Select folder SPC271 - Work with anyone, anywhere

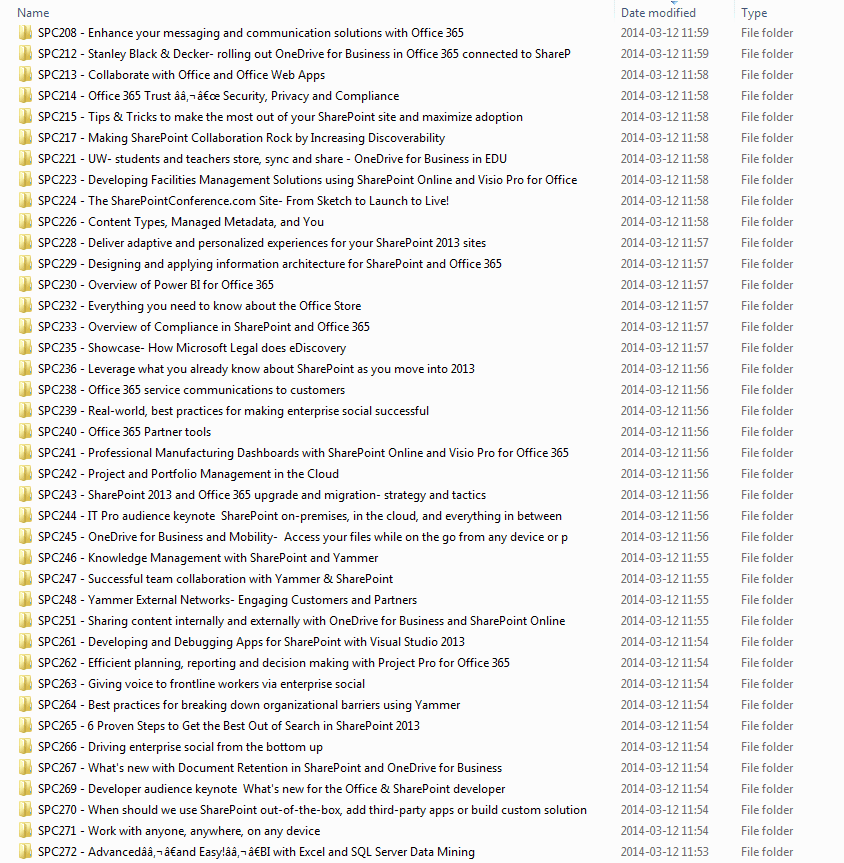click(179, 831)
